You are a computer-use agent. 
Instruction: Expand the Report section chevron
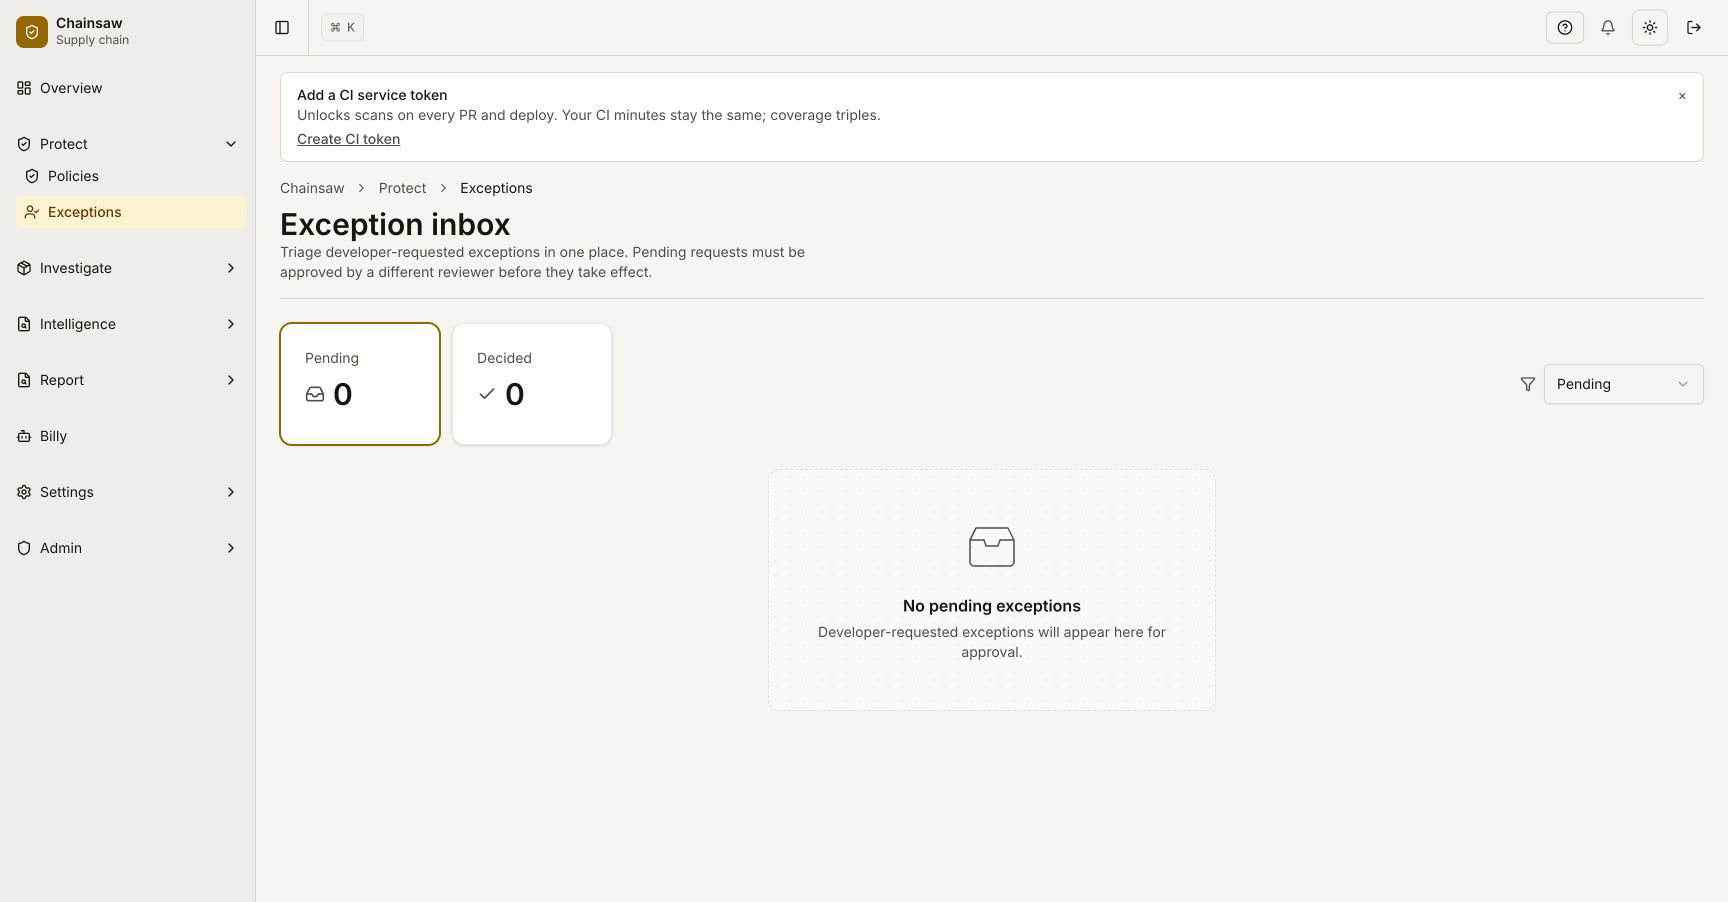point(231,380)
